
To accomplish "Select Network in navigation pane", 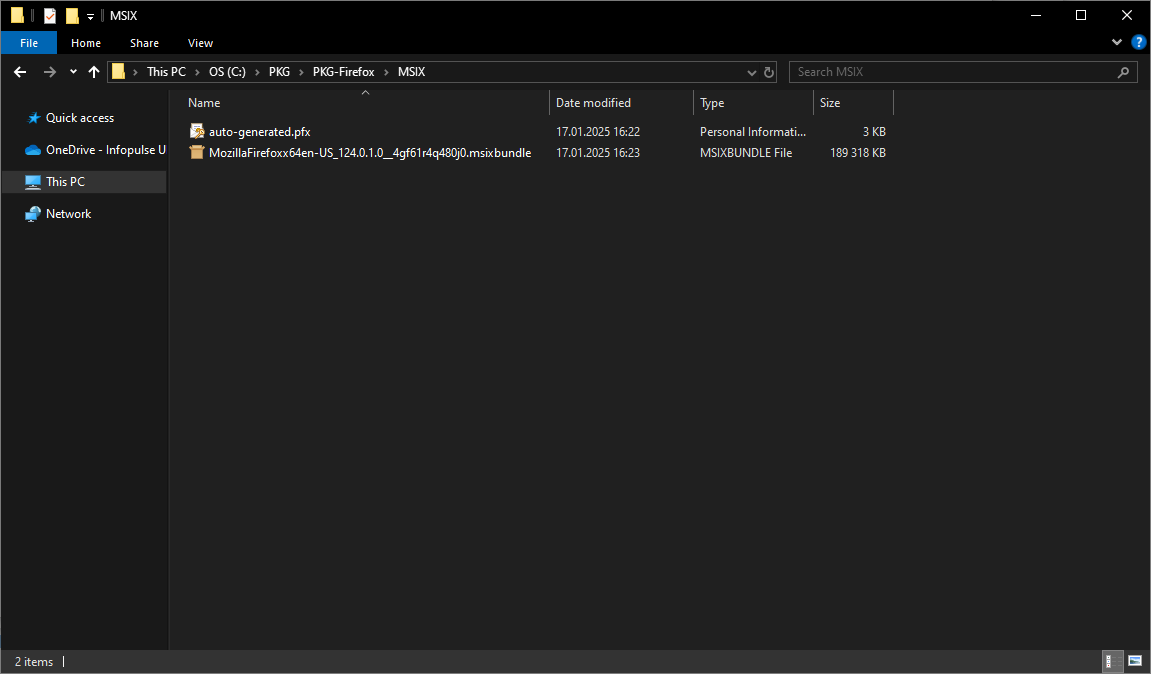I will pos(68,214).
